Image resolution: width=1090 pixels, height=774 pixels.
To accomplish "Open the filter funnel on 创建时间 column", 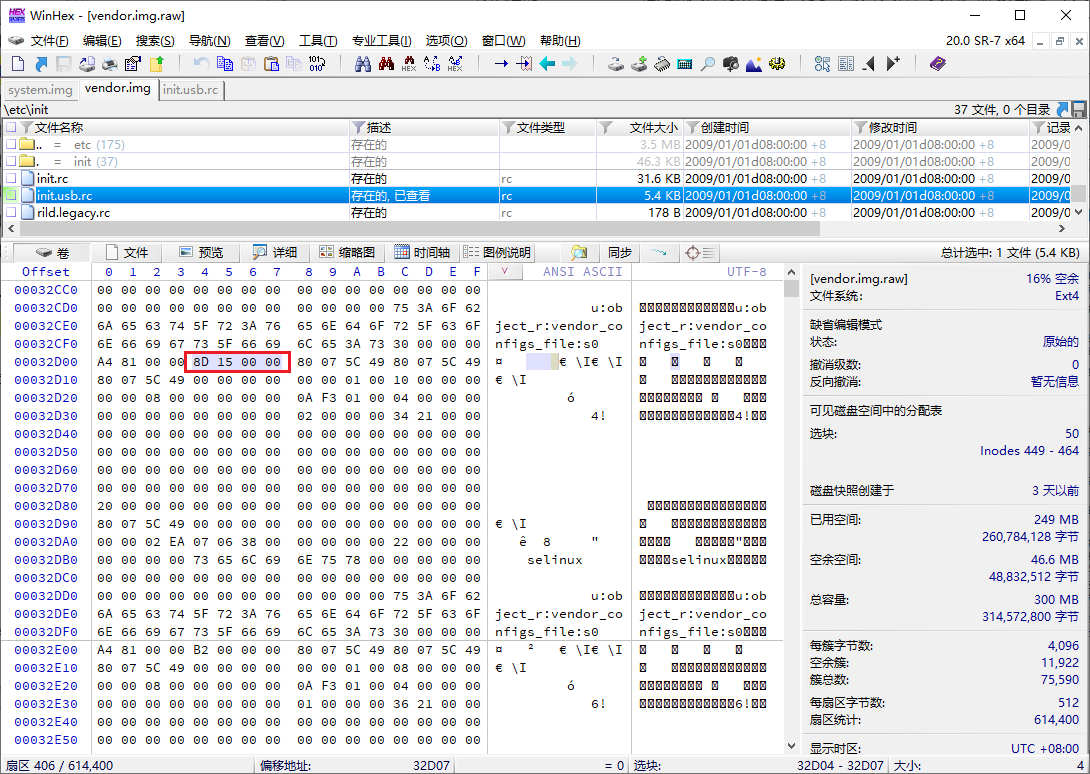I will pos(692,127).
